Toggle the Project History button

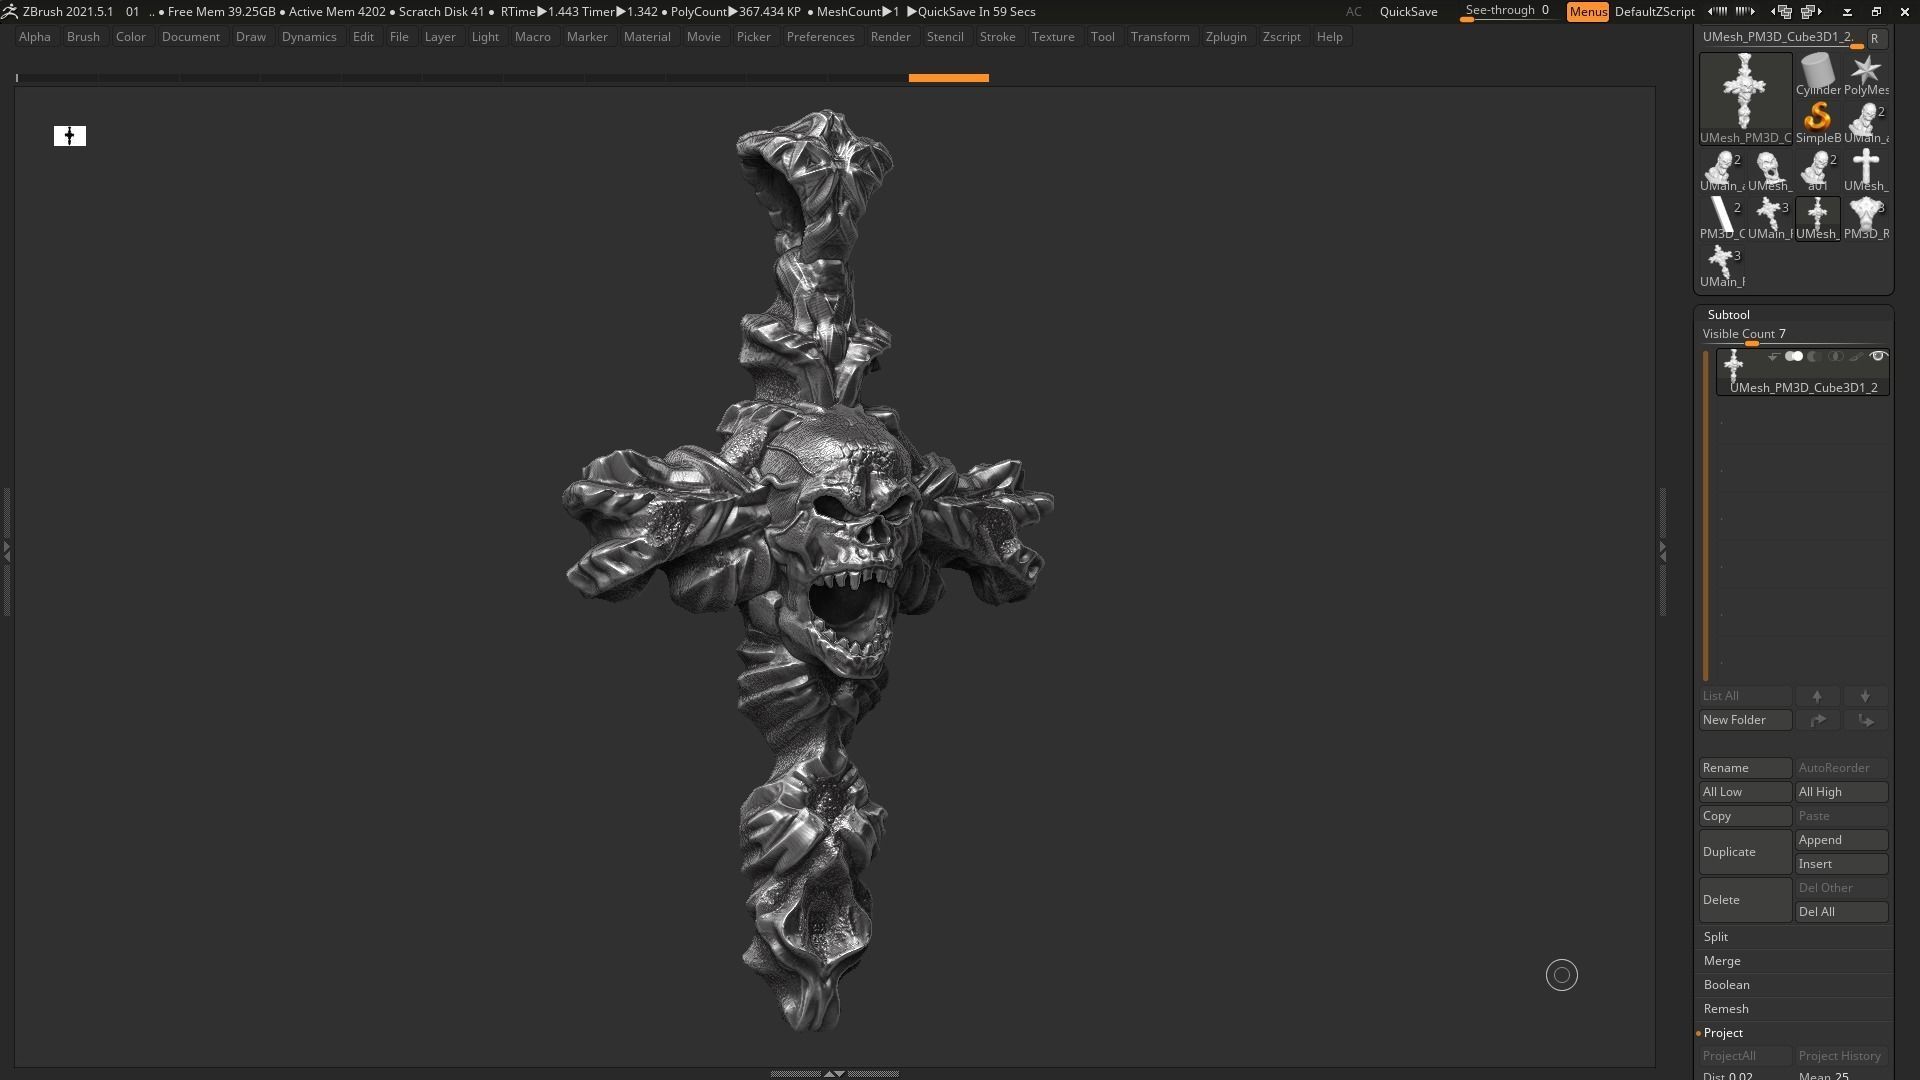click(1840, 1056)
